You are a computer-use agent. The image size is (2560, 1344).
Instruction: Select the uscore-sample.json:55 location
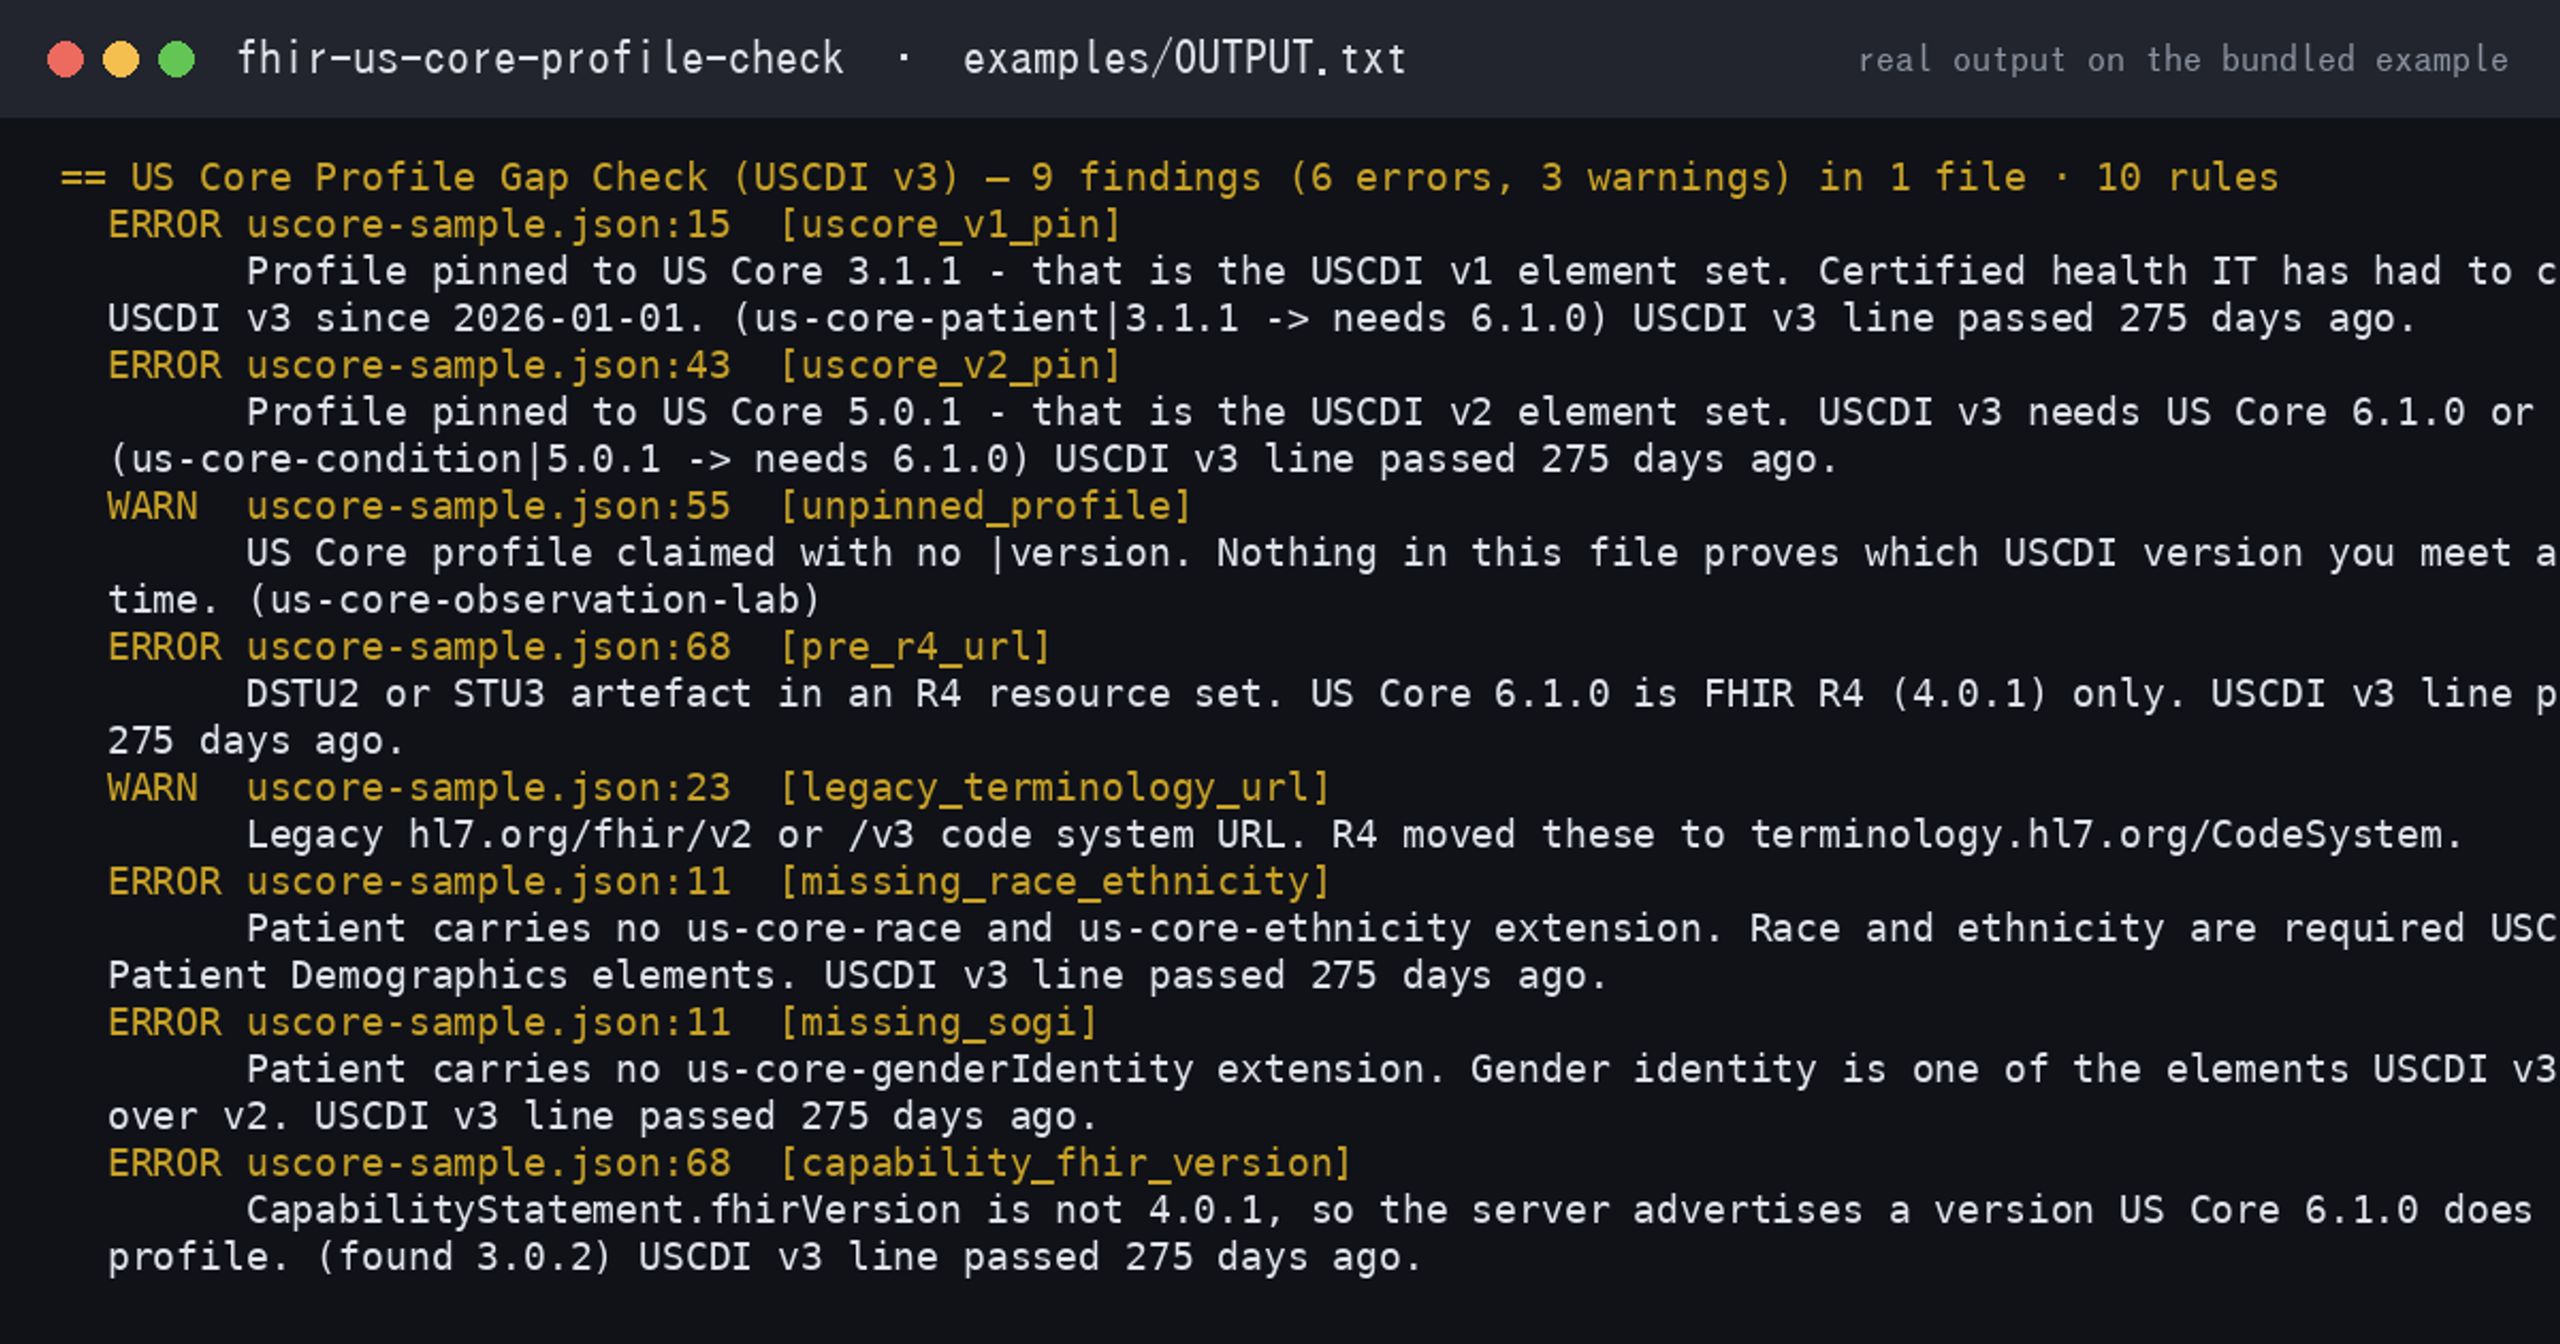point(488,507)
